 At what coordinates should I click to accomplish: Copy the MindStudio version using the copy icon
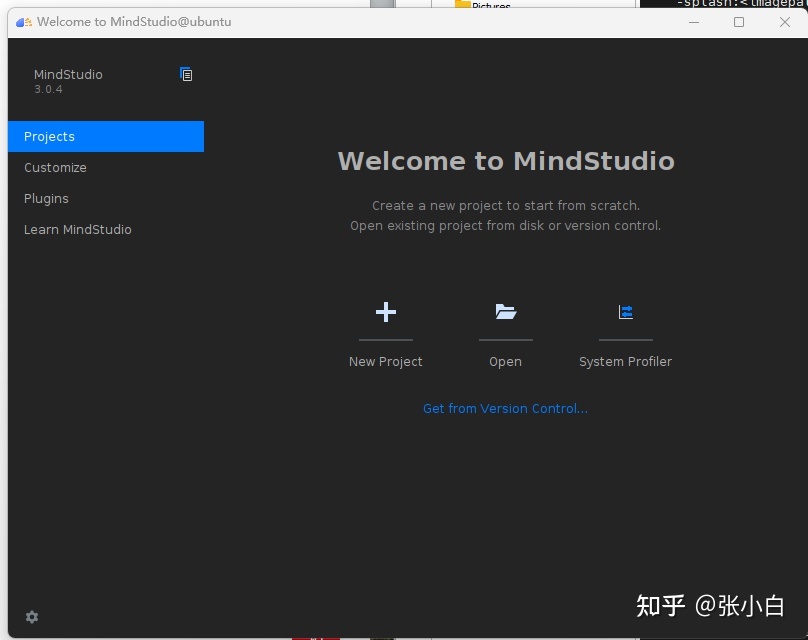click(186, 74)
